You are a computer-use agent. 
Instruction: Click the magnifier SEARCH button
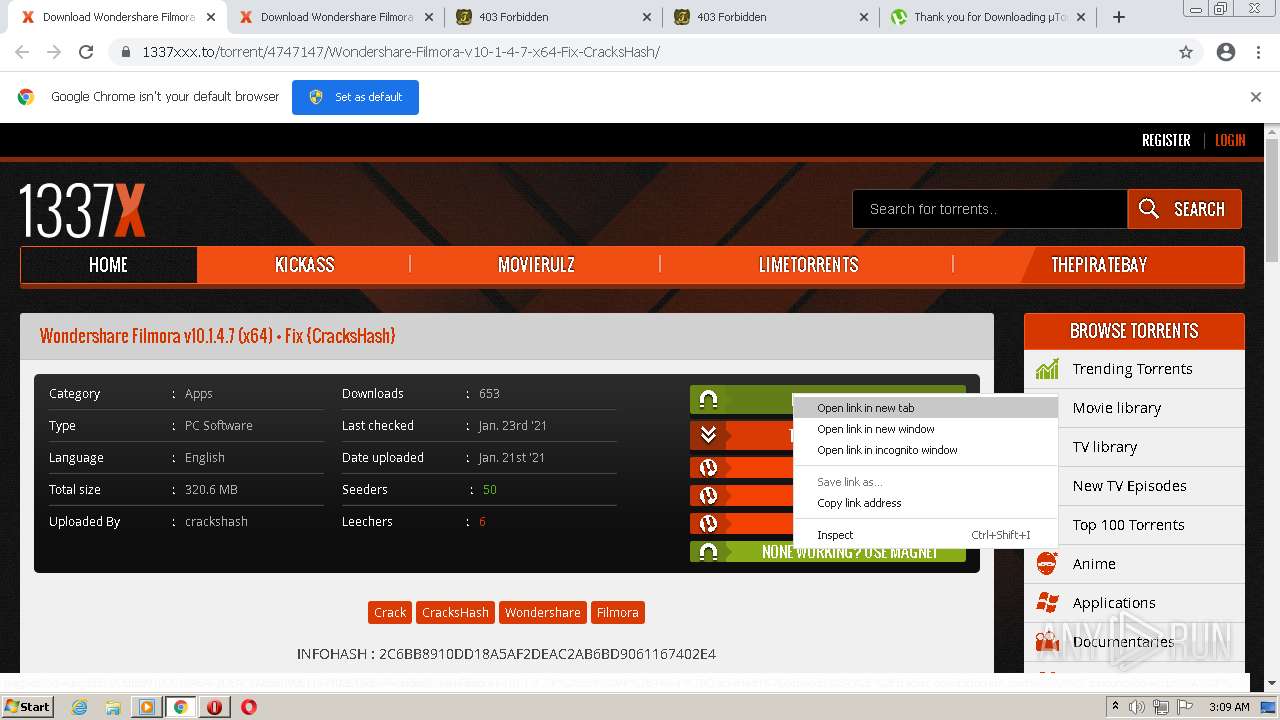[1184, 209]
